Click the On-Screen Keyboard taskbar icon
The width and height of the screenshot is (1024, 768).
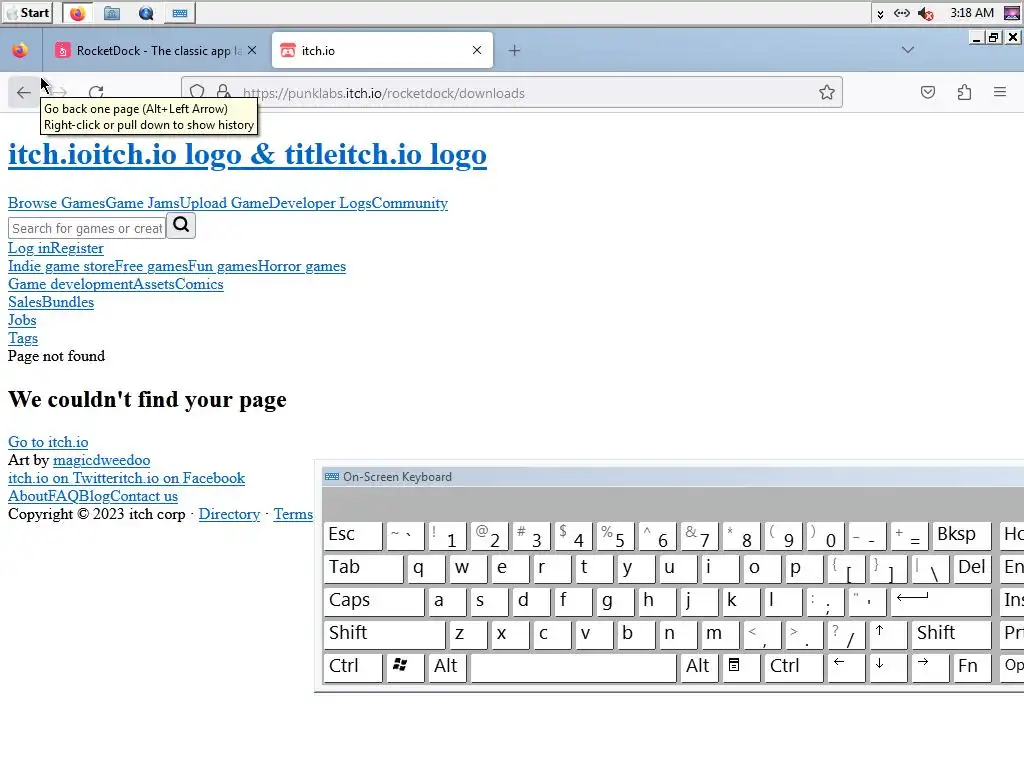[180, 13]
